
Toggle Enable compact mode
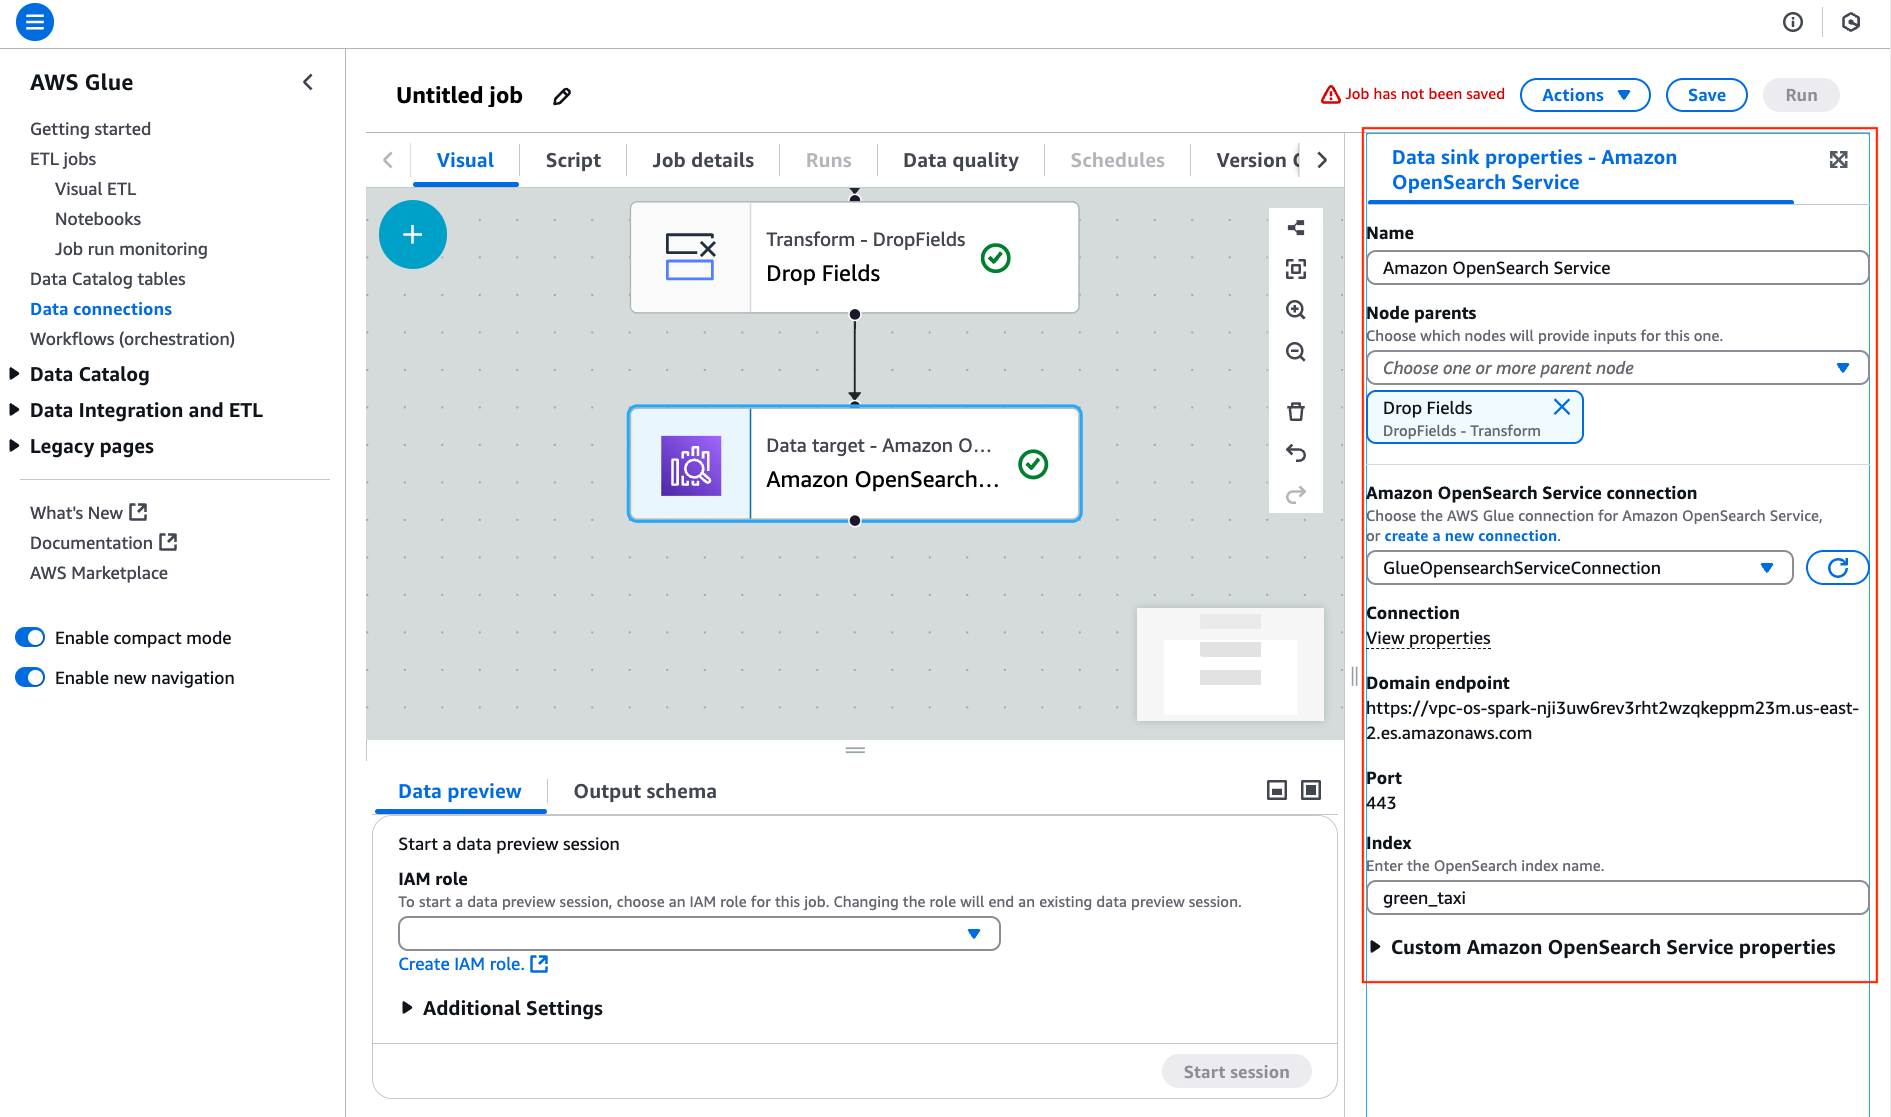[x=30, y=637]
